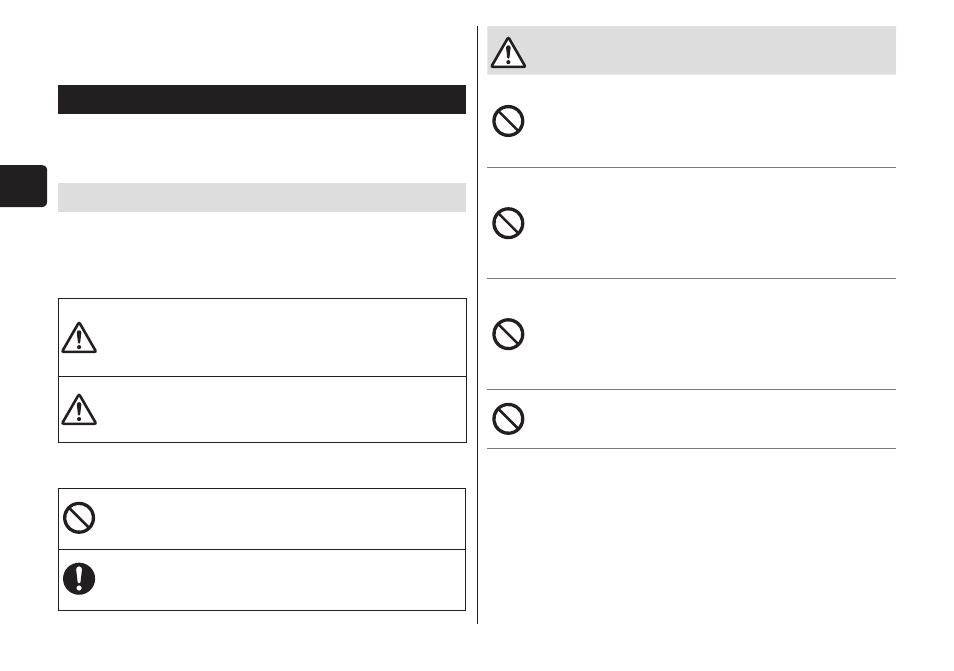Click the empty cell next to the exclamation circle
Viewport: 954px width, 671px height.
[x=282, y=580]
